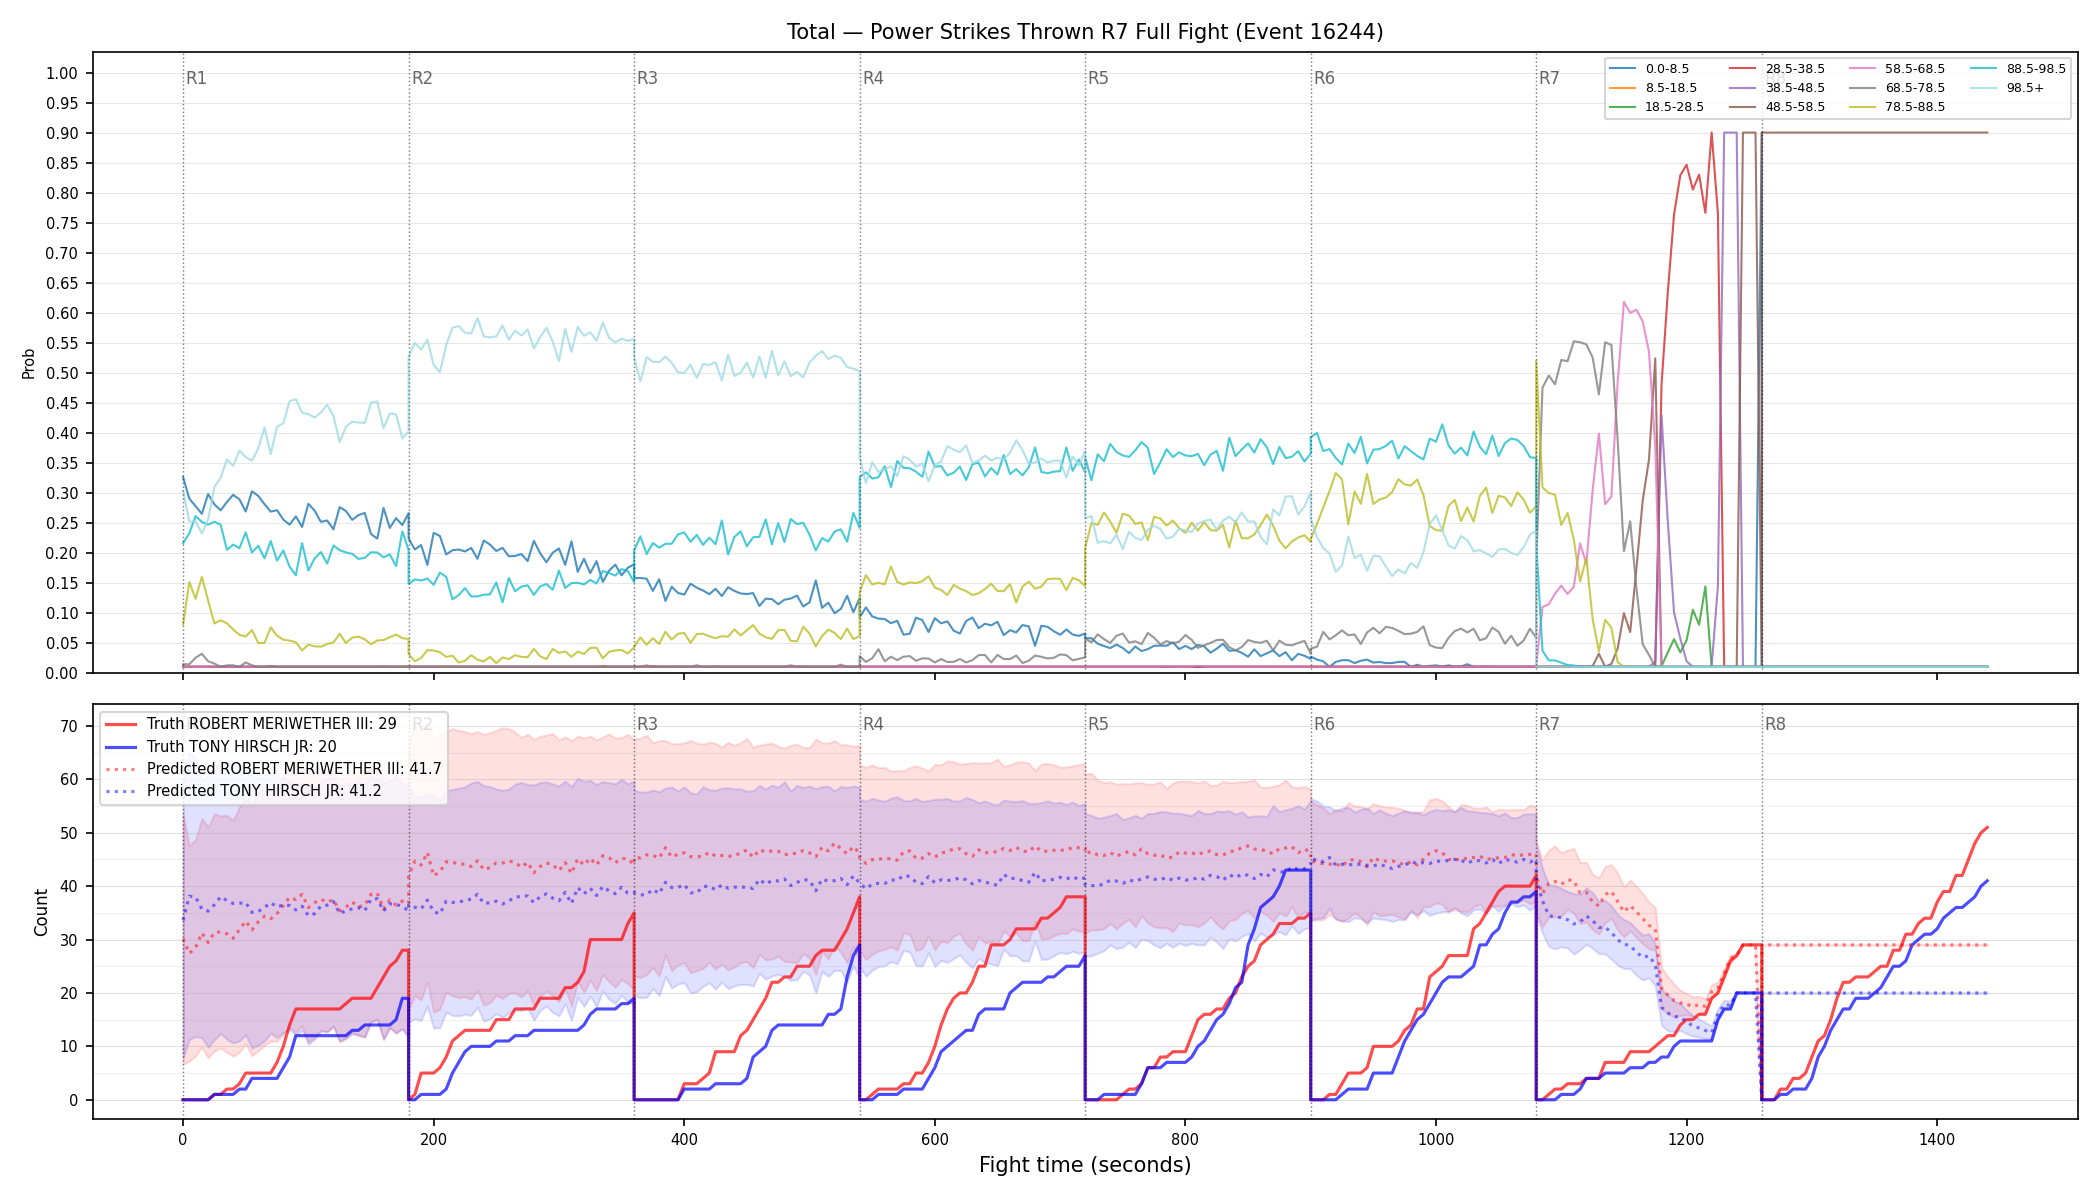Viewport: 2100px width, 1200px height.
Task: Select the '0.0-8.5' legend entry
Action: 1650,69
